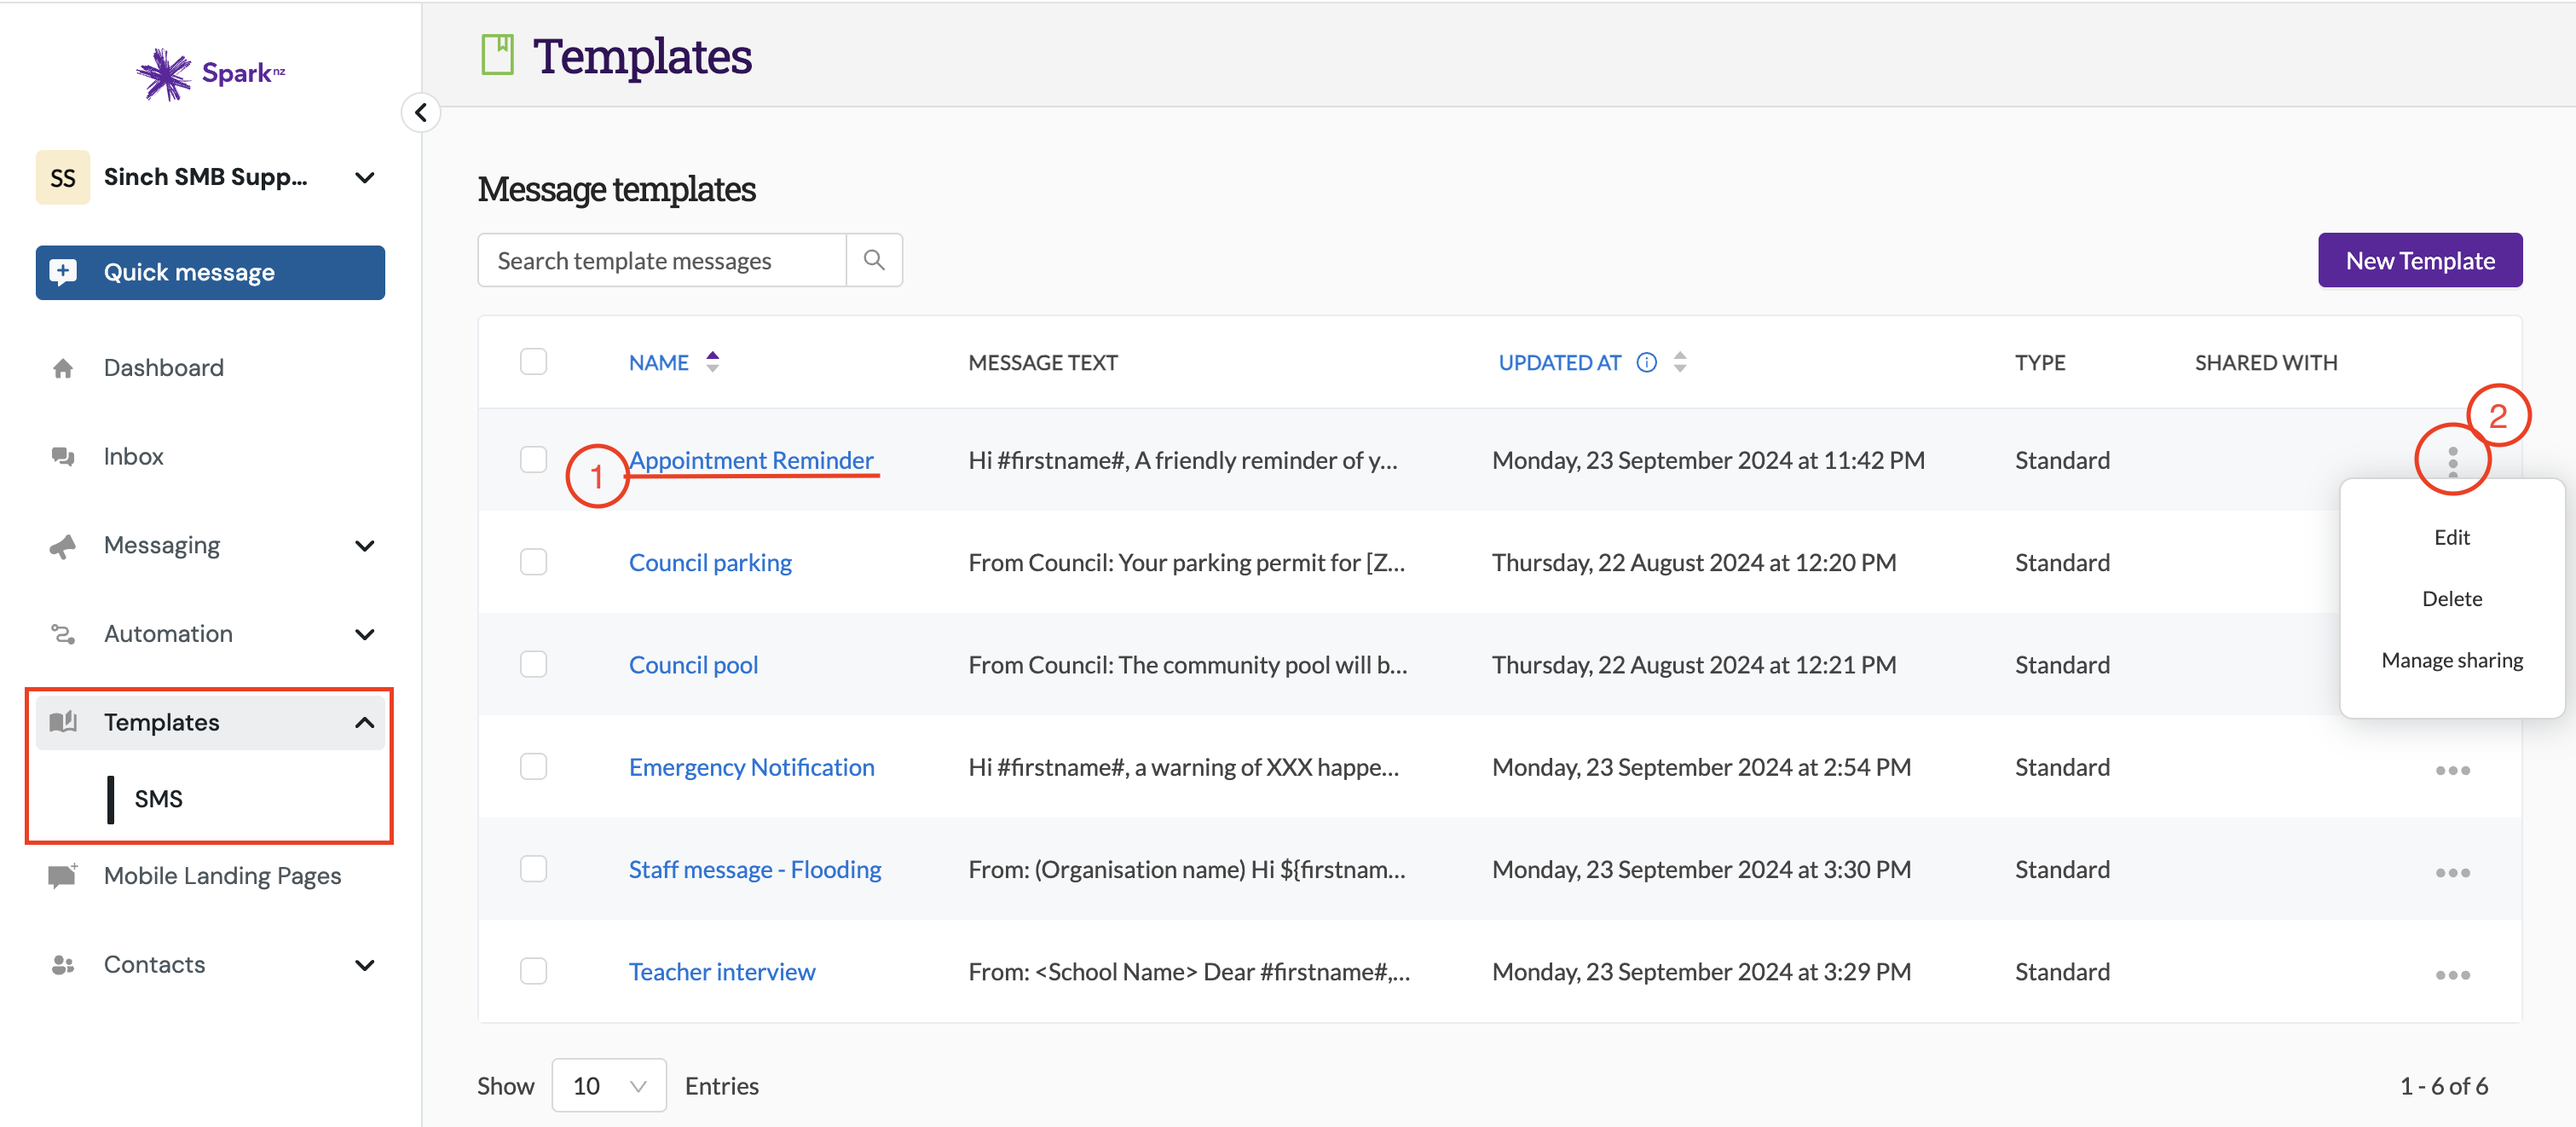Click the Spark NZ logo
This screenshot has height=1127, width=2576.
pyautogui.click(x=211, y=74)
